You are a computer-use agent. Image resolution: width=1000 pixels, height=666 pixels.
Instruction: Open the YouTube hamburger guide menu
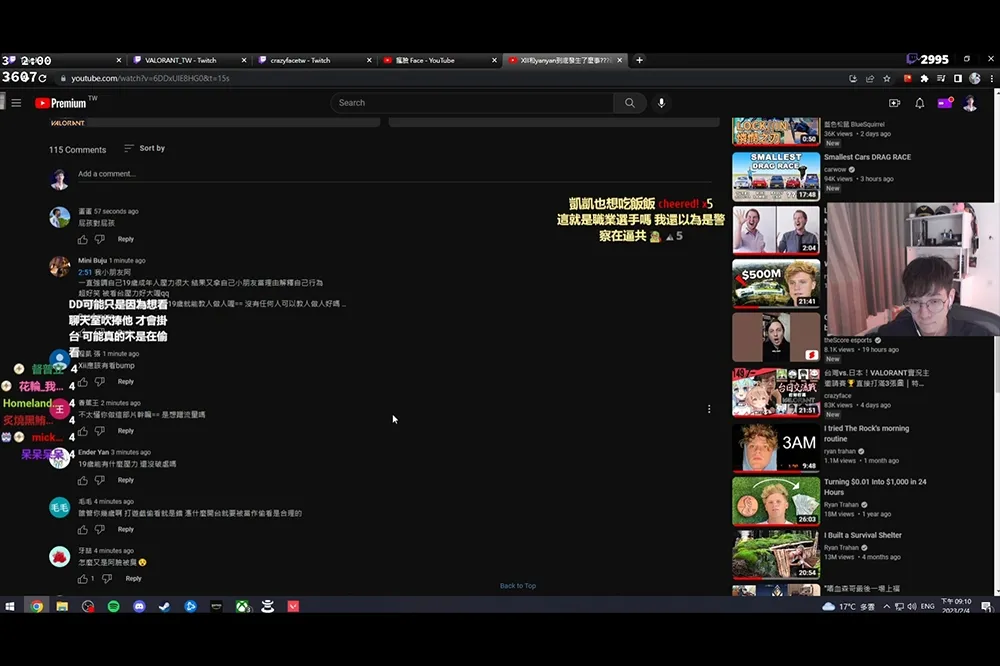coord(17,103)
